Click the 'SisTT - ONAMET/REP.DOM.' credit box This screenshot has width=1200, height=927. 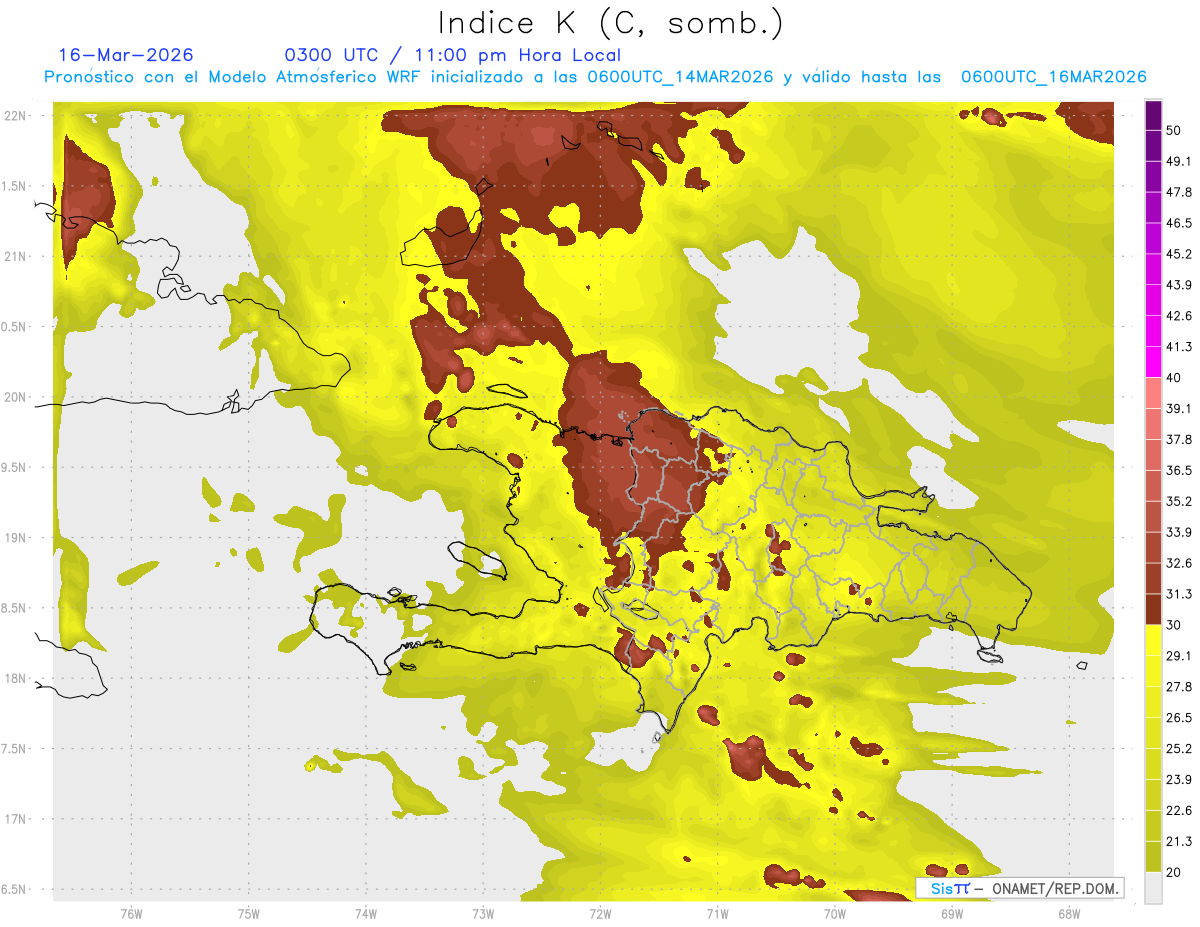click(x=1020, y=888)
